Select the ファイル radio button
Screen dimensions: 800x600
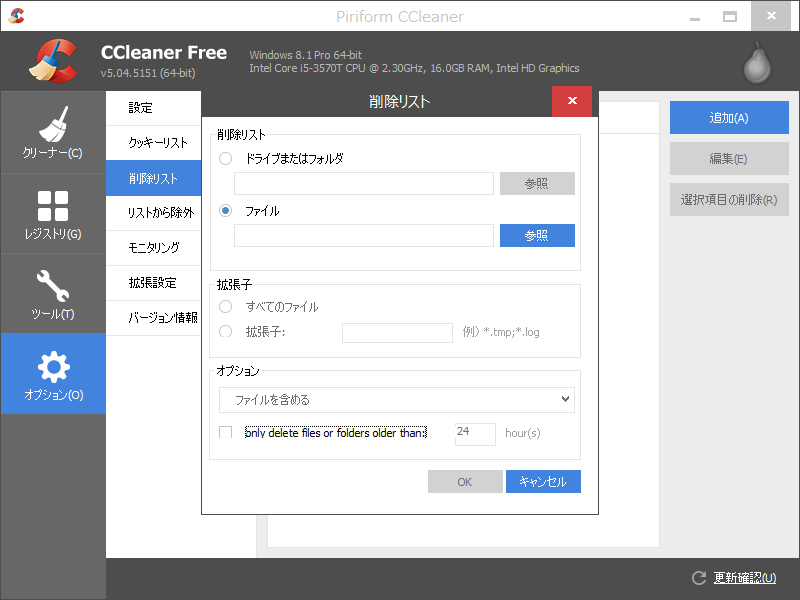point(226,211)
